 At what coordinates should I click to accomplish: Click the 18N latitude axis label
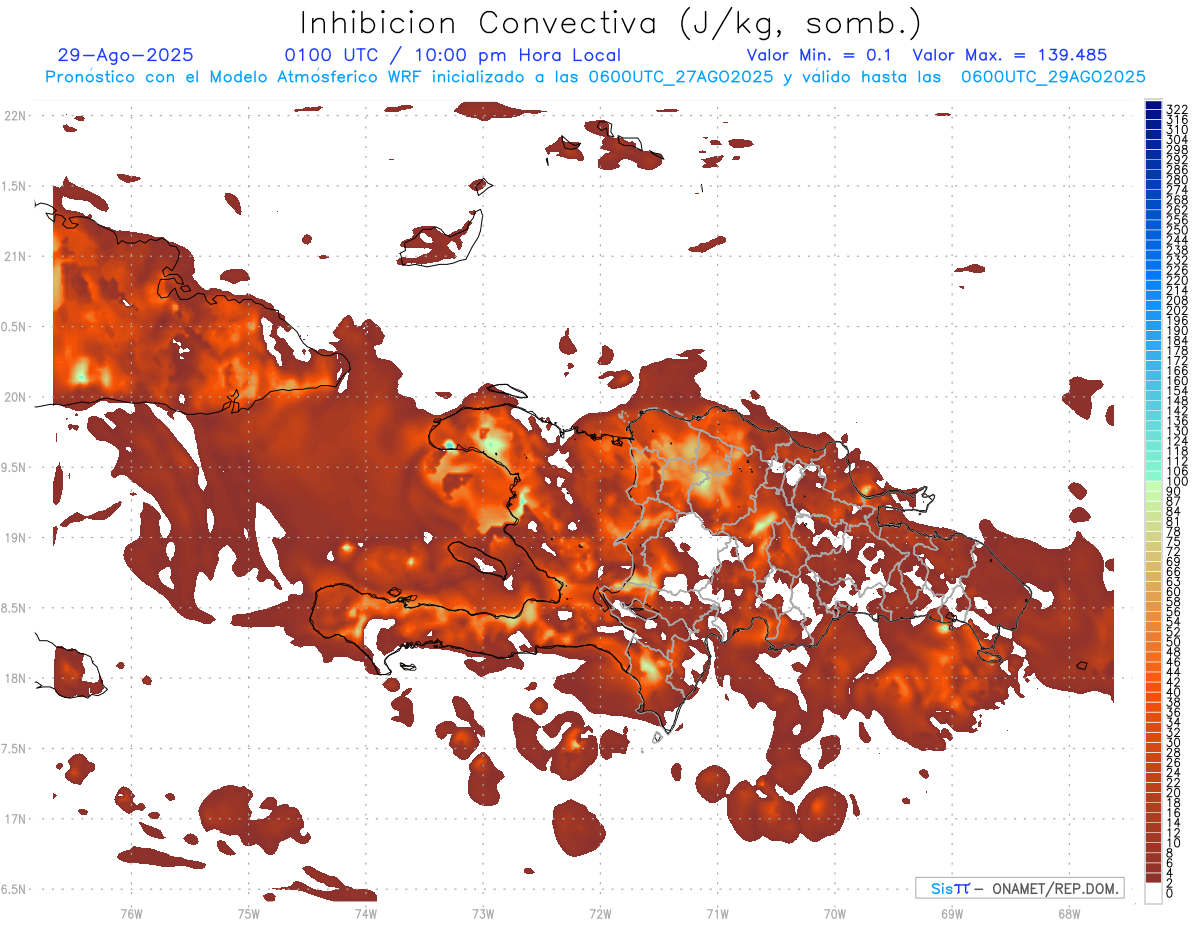coord(18,678)
